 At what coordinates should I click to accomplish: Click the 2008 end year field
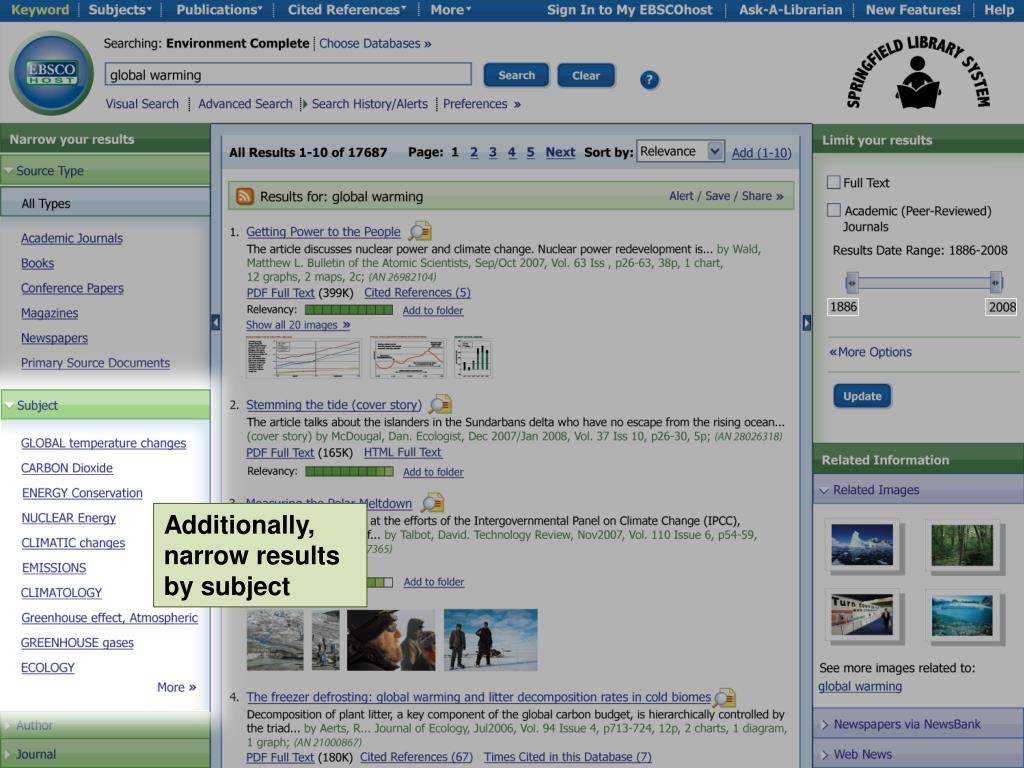tap(1002, 307)
